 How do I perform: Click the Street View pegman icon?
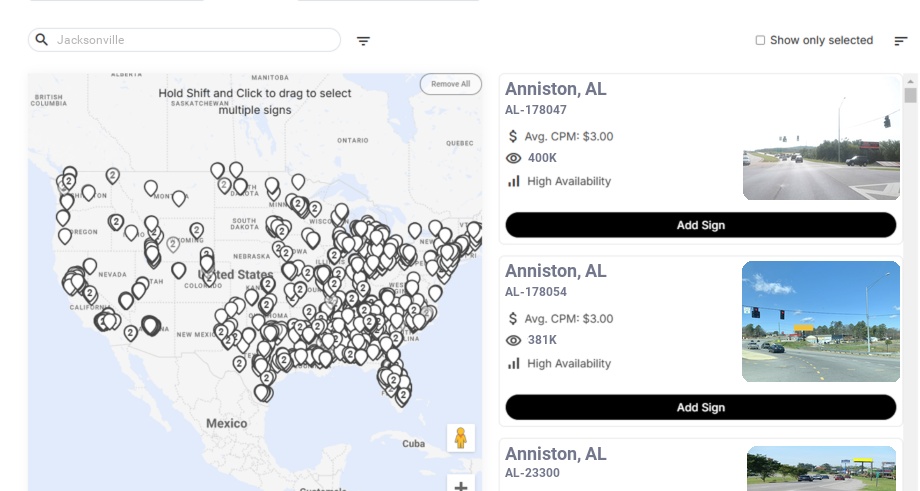[460, 438]
